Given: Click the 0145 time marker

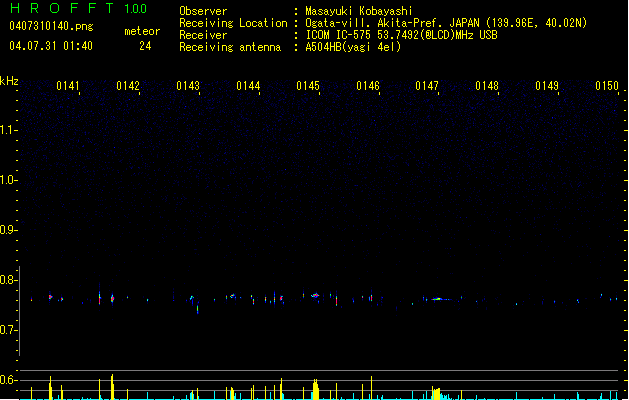Looking at the screenshot, I should coord(308,86).
